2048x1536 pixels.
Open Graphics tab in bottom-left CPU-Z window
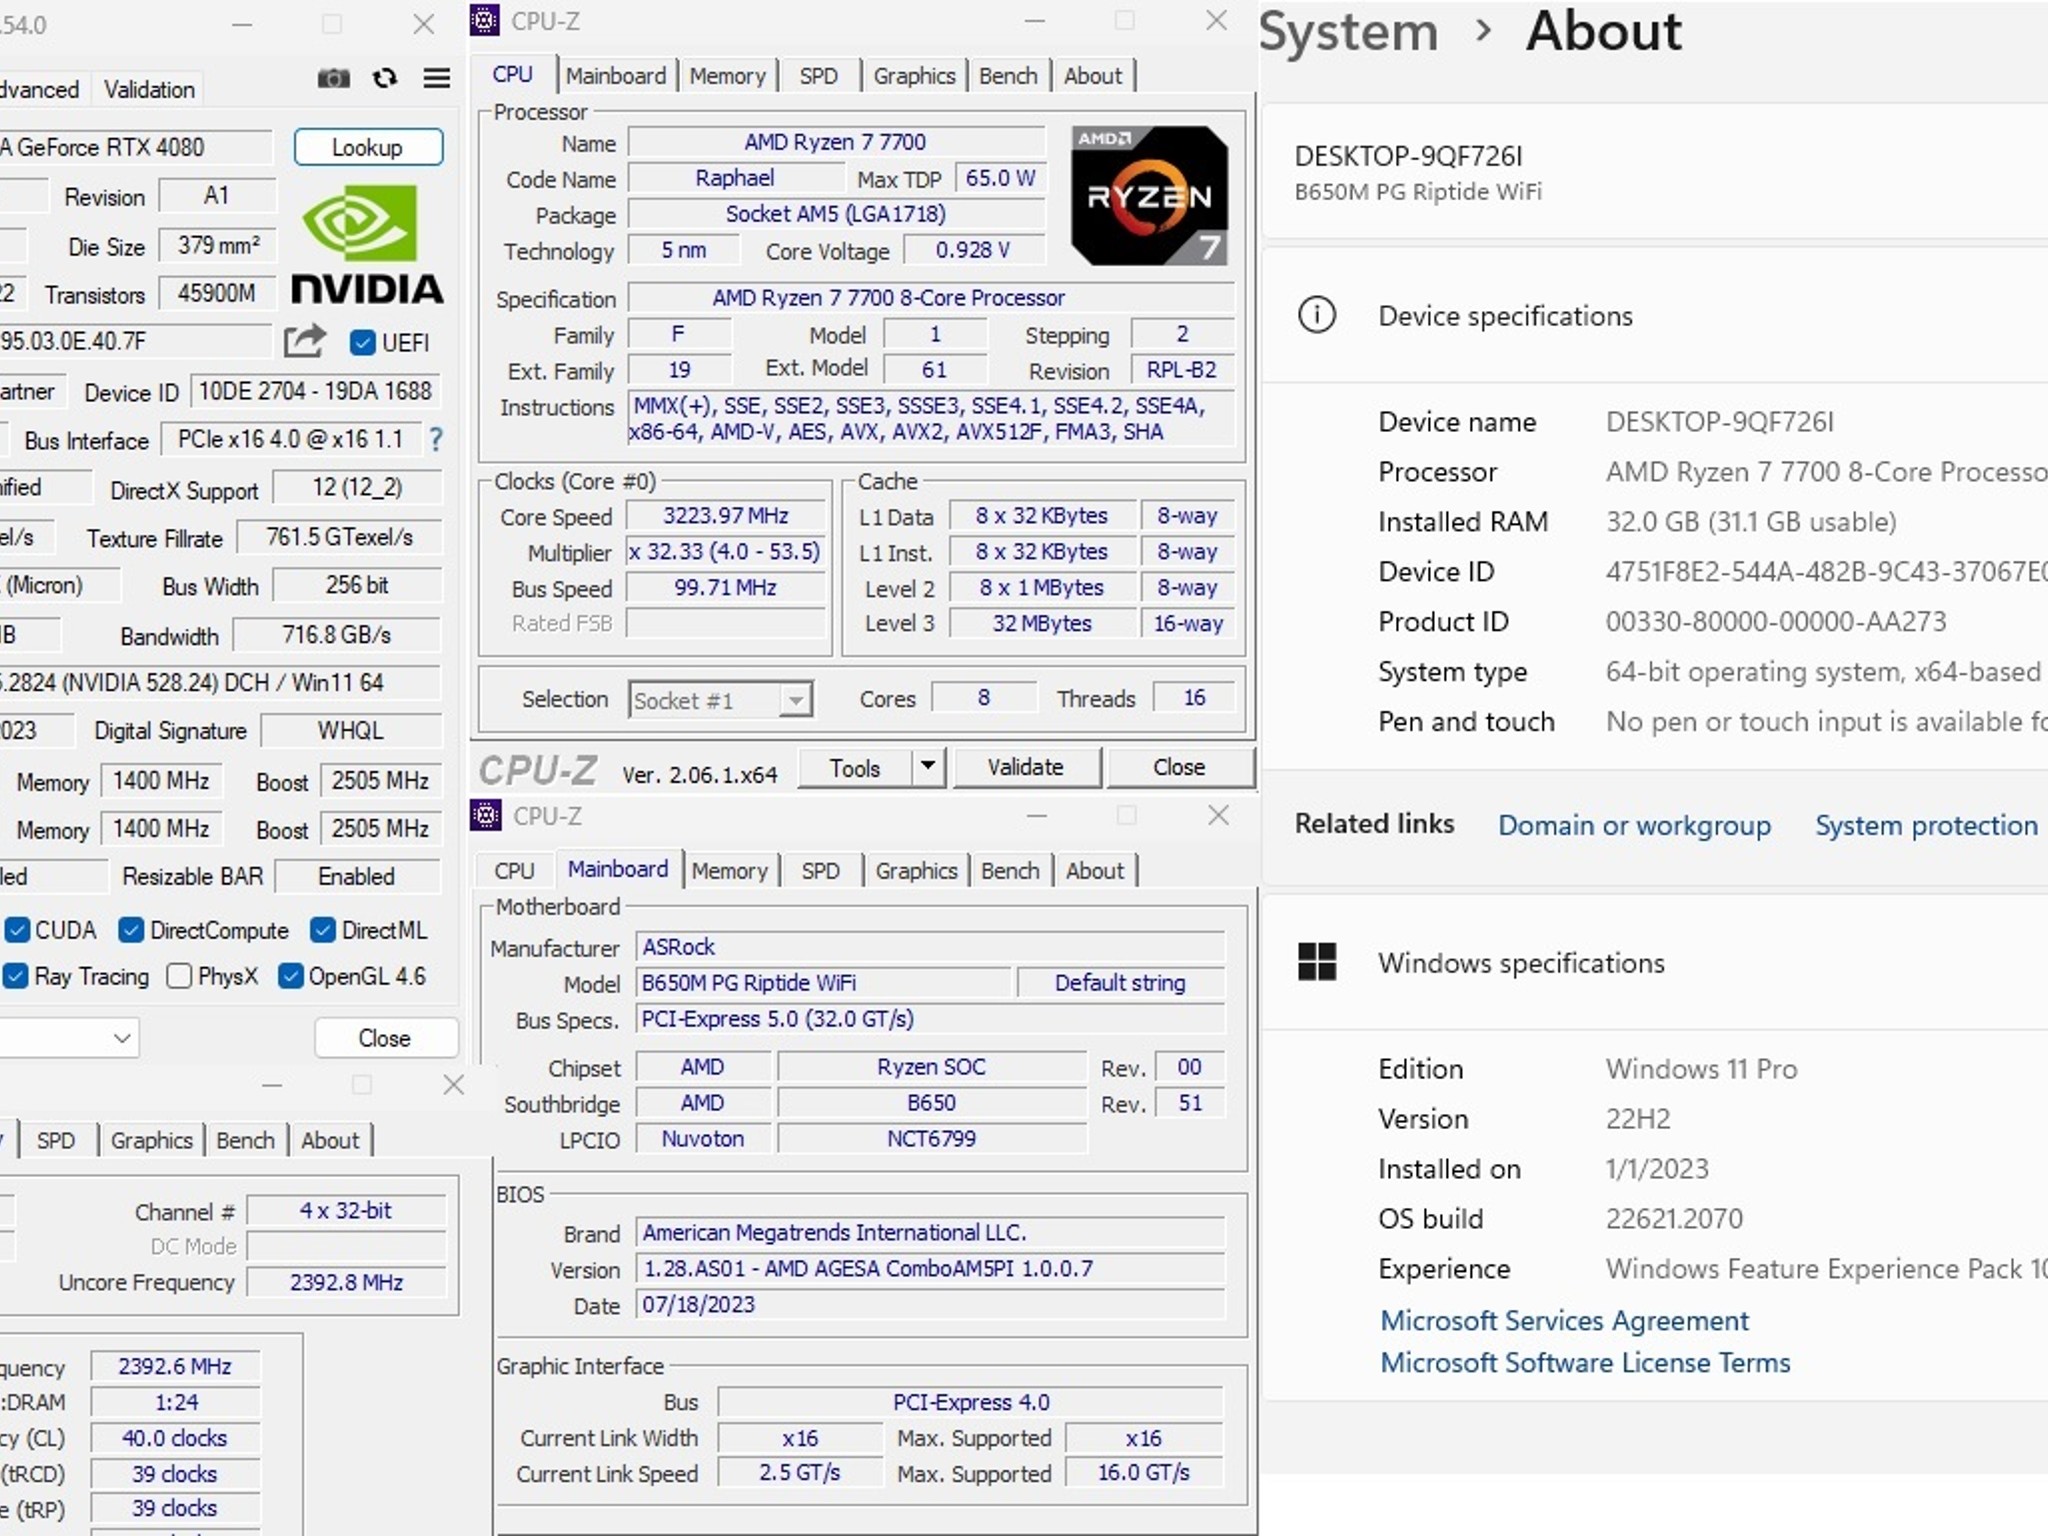[x=151, y=1140]
